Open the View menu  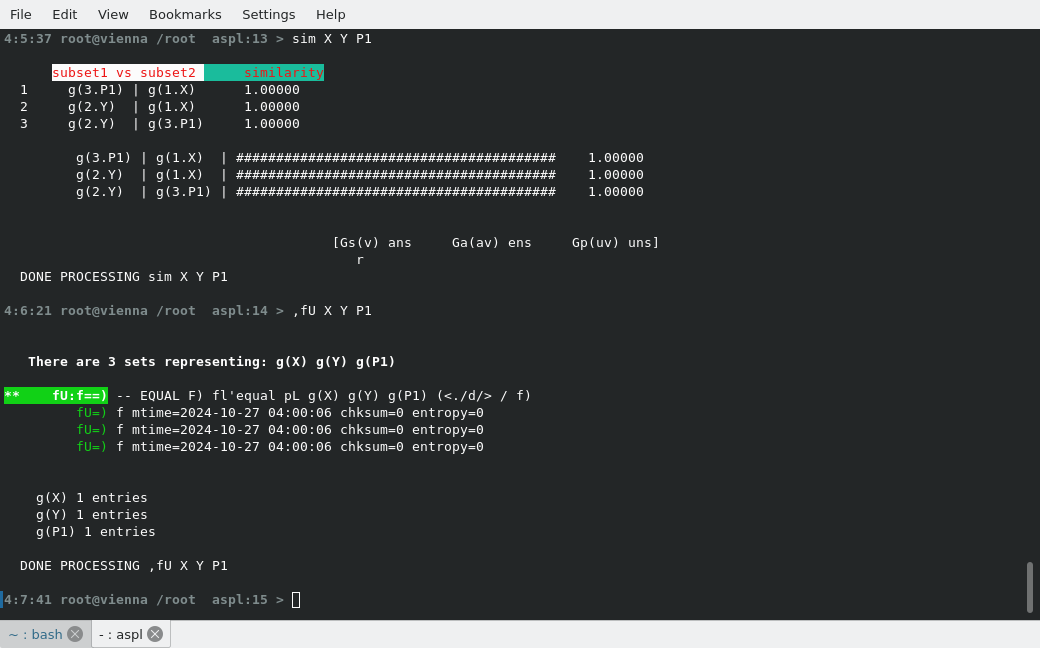tap(113, 14)
